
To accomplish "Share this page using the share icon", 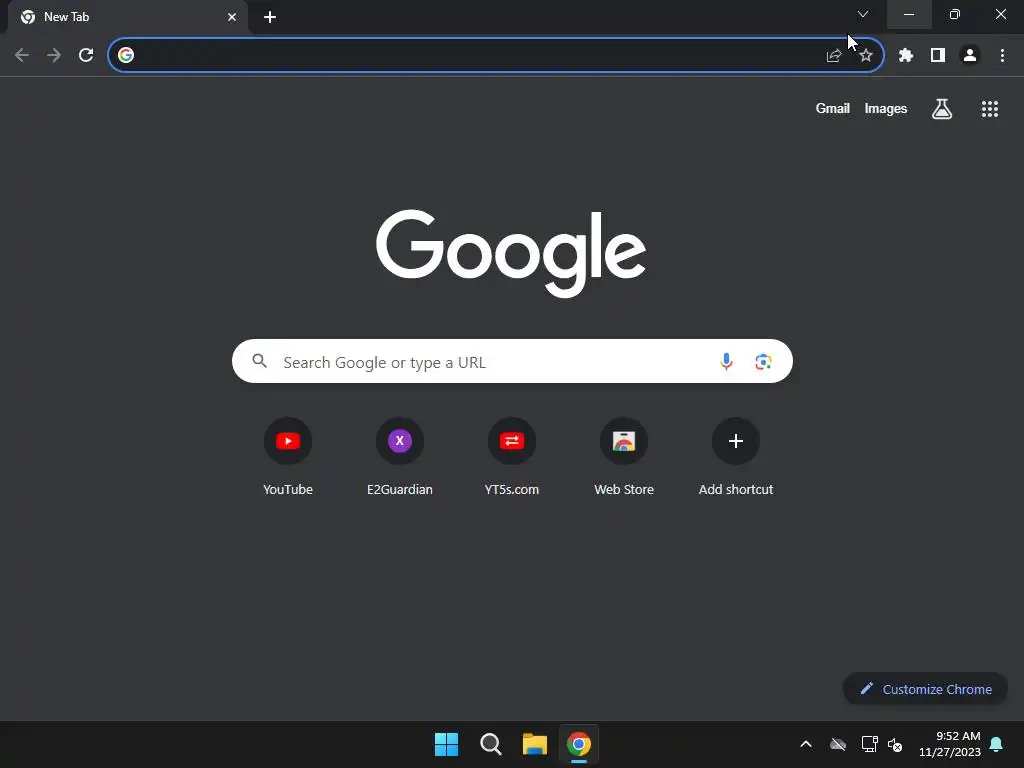I will (x=833, y=56).
